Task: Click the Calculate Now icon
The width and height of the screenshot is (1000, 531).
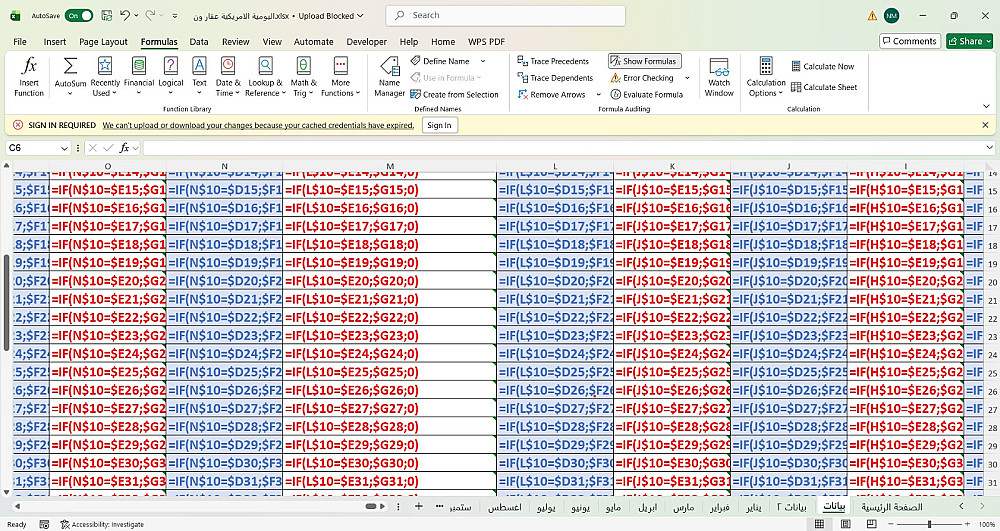Action: coord(795,67)
